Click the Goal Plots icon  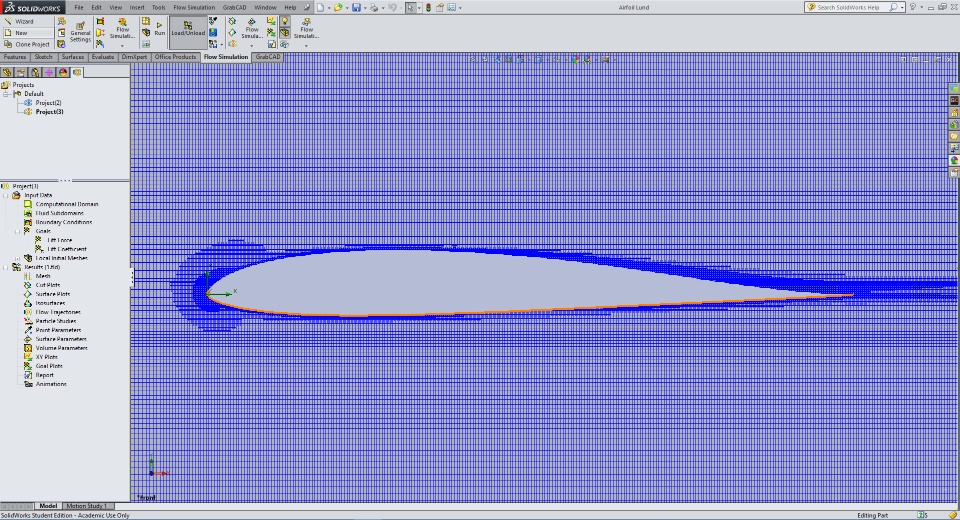pos(28,366)
